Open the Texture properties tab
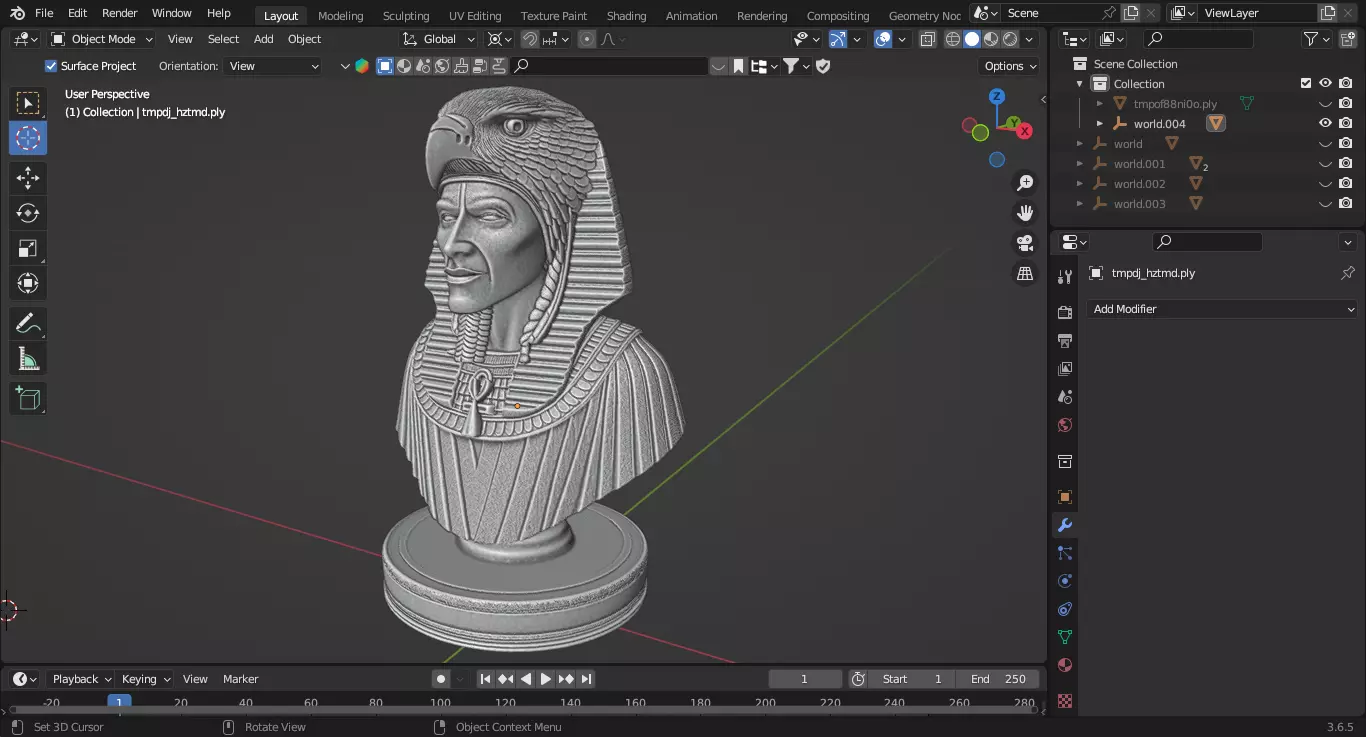Screen dimensions: 1366x737 pos(1065,701)
